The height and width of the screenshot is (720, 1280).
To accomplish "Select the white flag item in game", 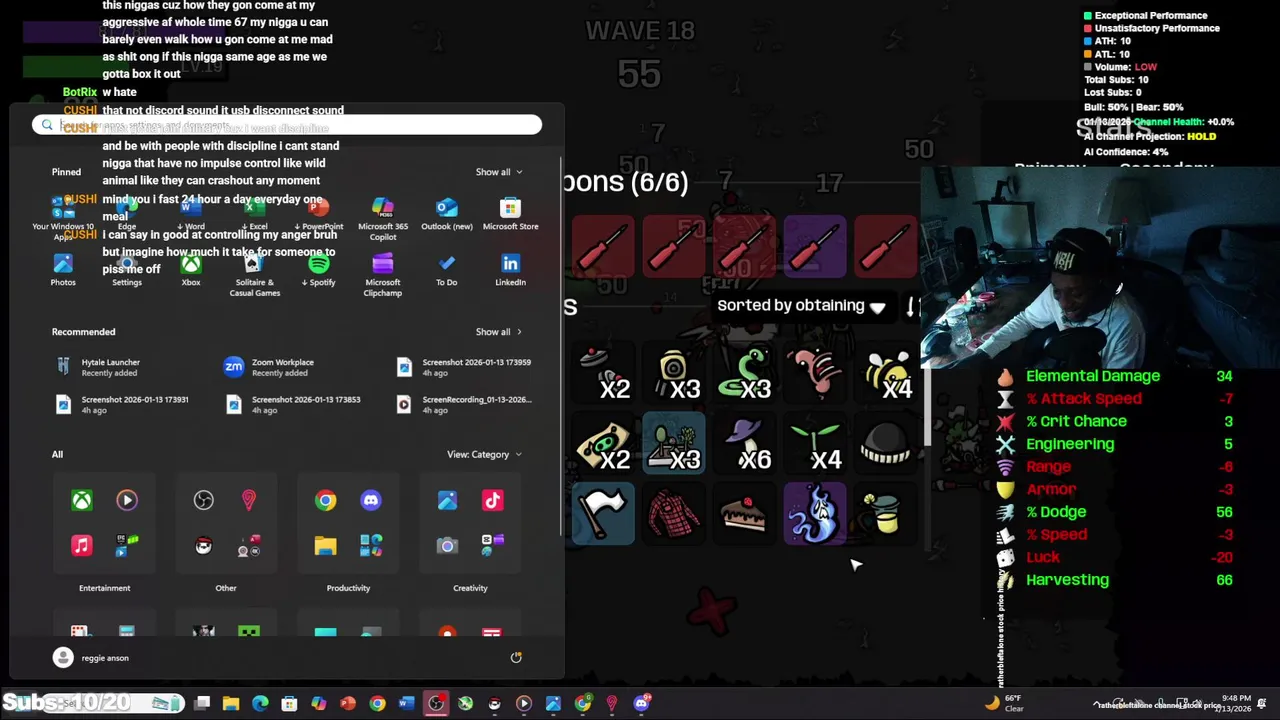I will 603,514.
